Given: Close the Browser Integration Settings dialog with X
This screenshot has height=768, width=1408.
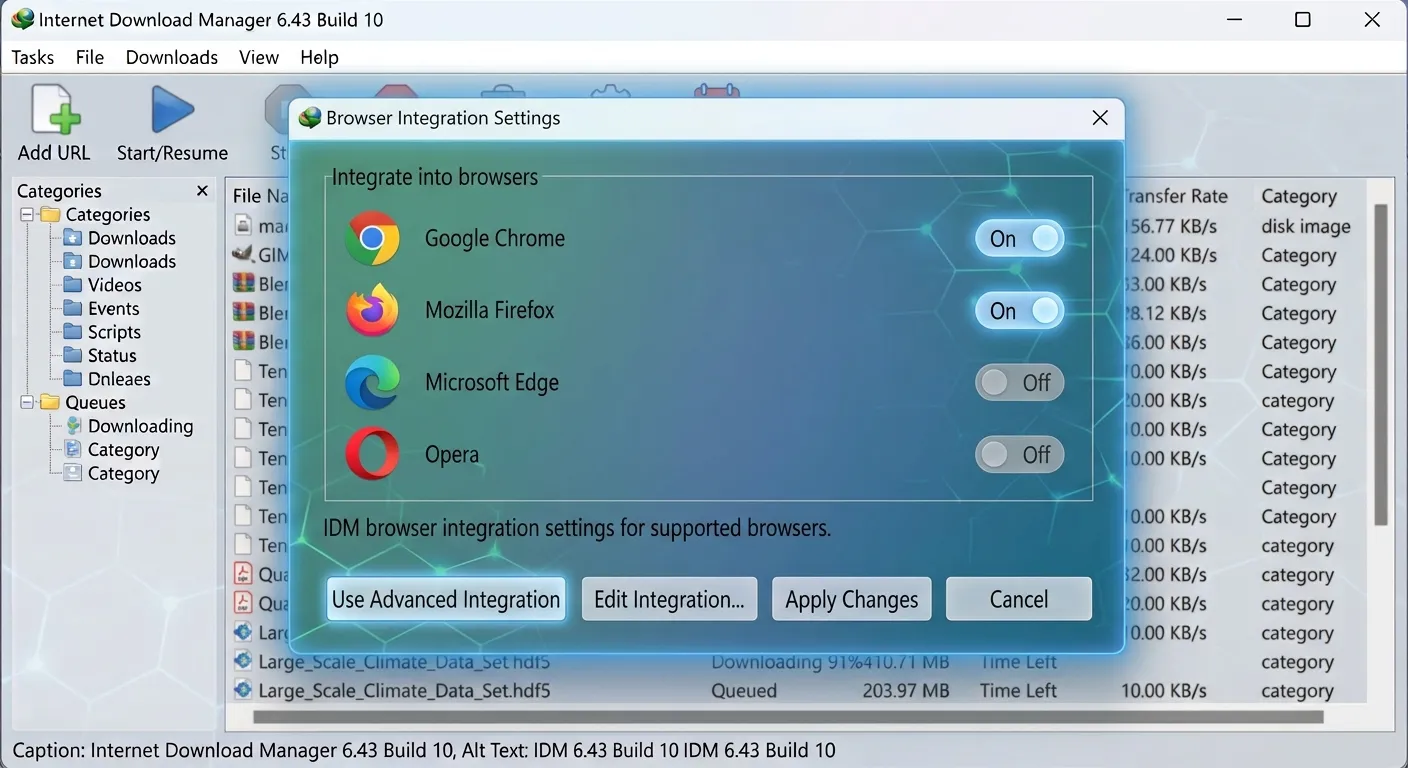Looking at the screenshot, I should (1100, 118).
